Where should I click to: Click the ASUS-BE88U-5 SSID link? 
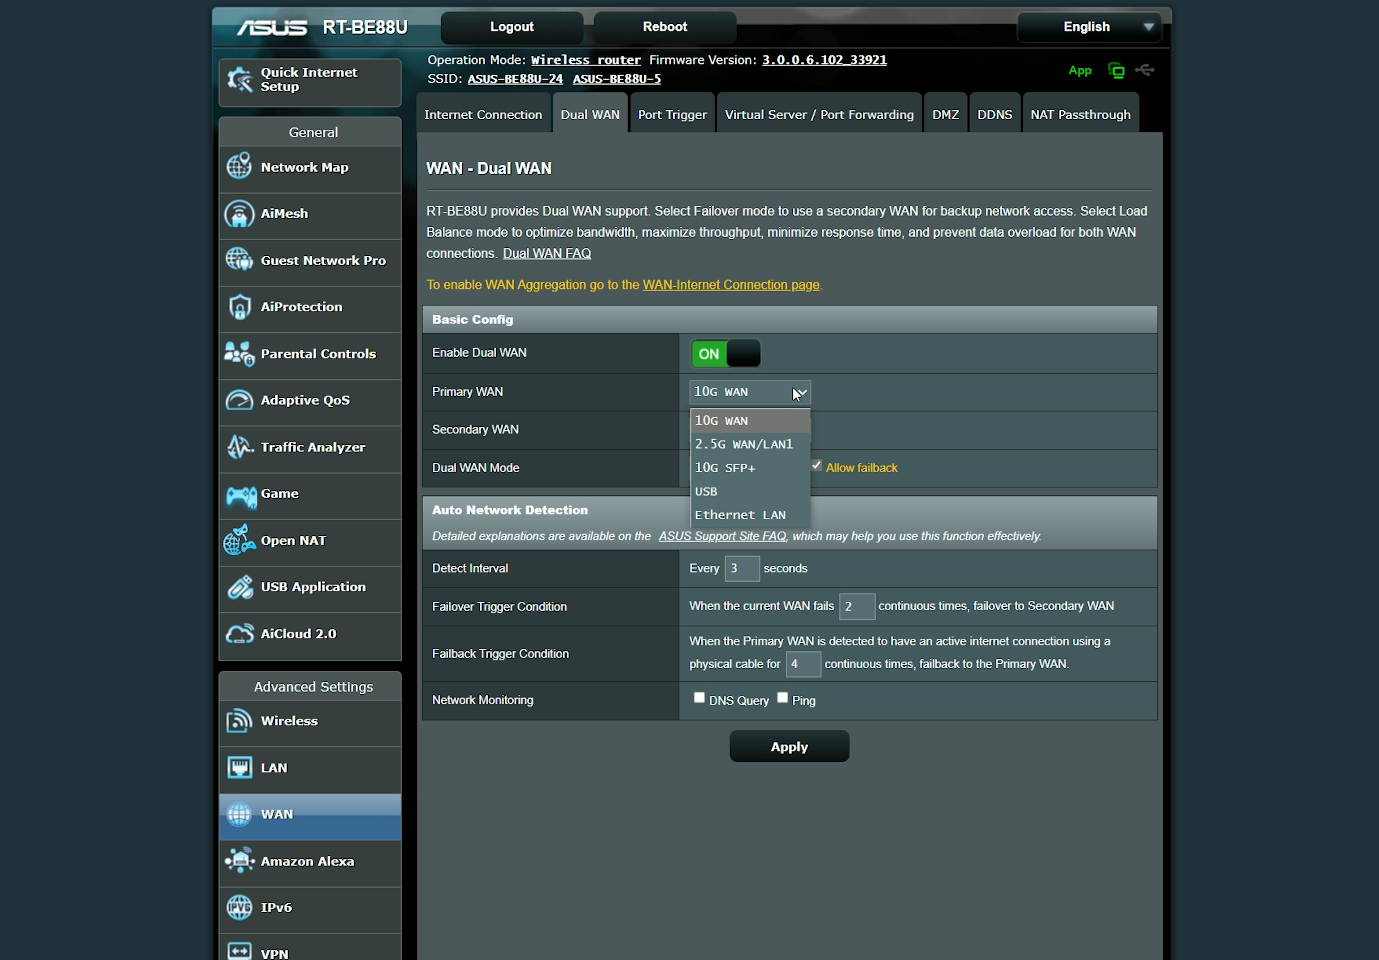(x=617, y=79)
